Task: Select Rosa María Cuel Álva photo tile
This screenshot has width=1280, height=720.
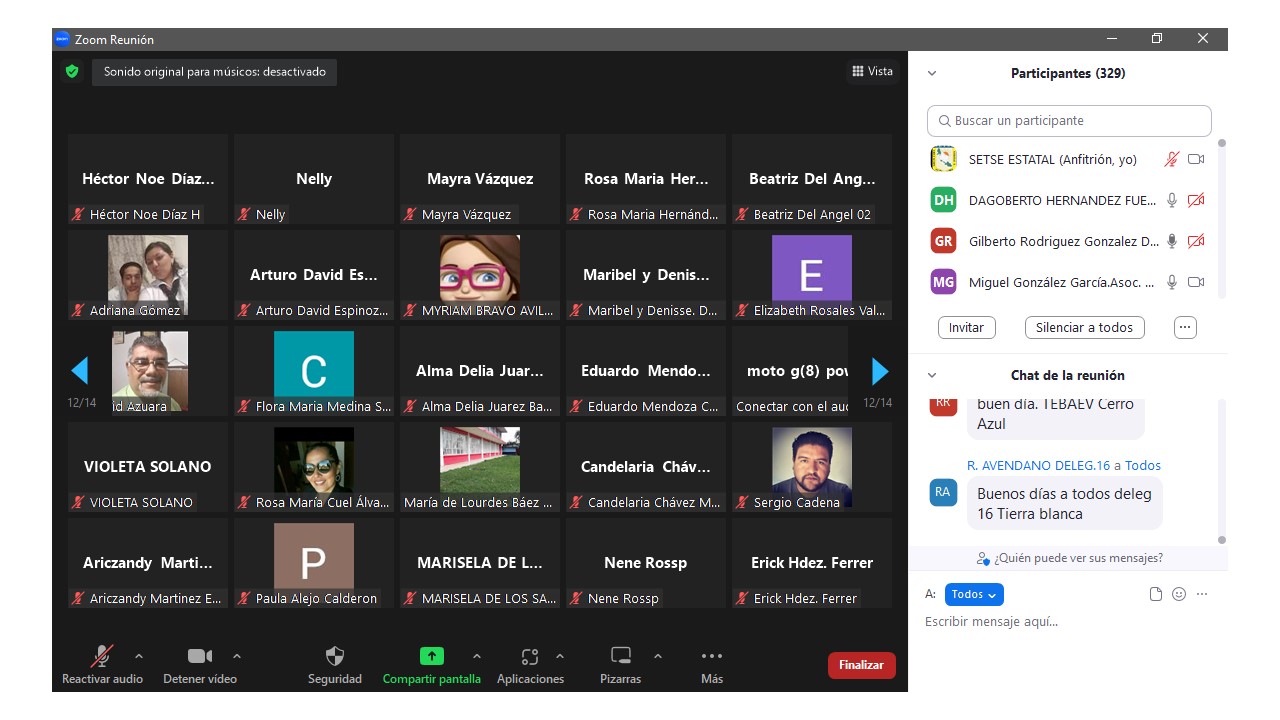Action: tap(314, 467)
